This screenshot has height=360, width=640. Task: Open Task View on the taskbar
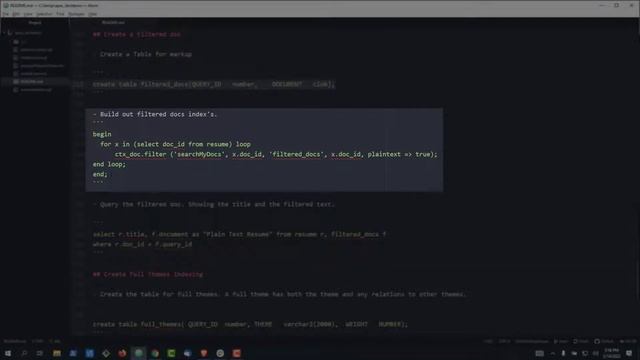pyautogui.click(x=40, y=353)
